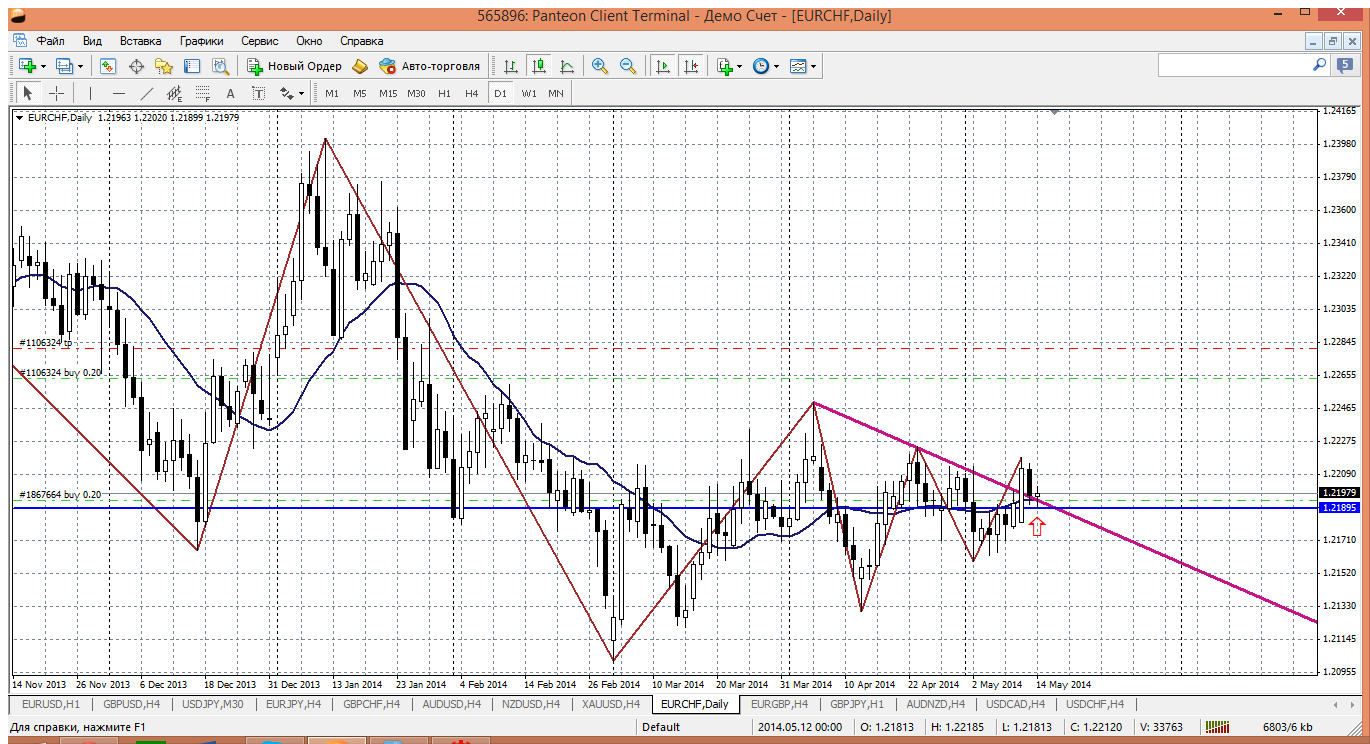1370x744 pixels.
Task: Toggle chart shift from right edge
Action: click(x=691, y=66)
